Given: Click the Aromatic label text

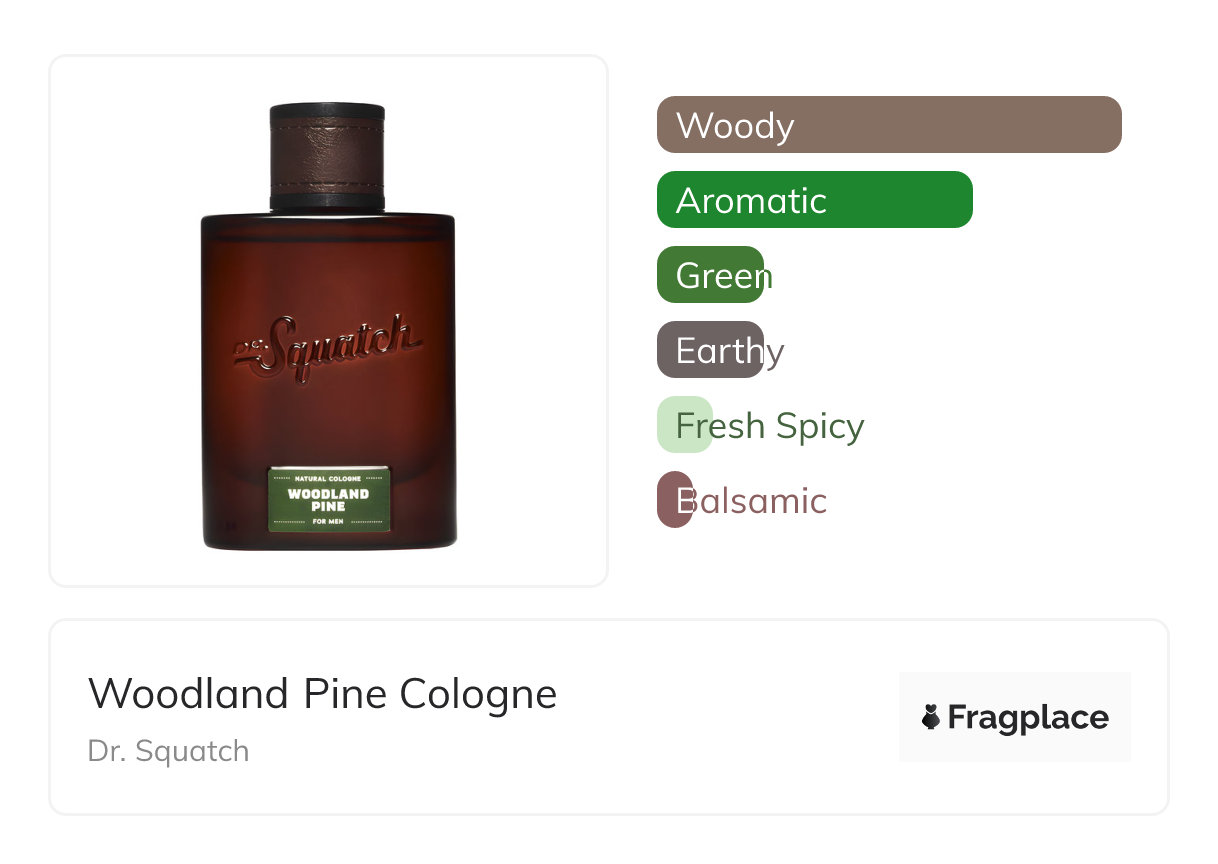Looking at the screenshot, I should (x=751, y=200).
